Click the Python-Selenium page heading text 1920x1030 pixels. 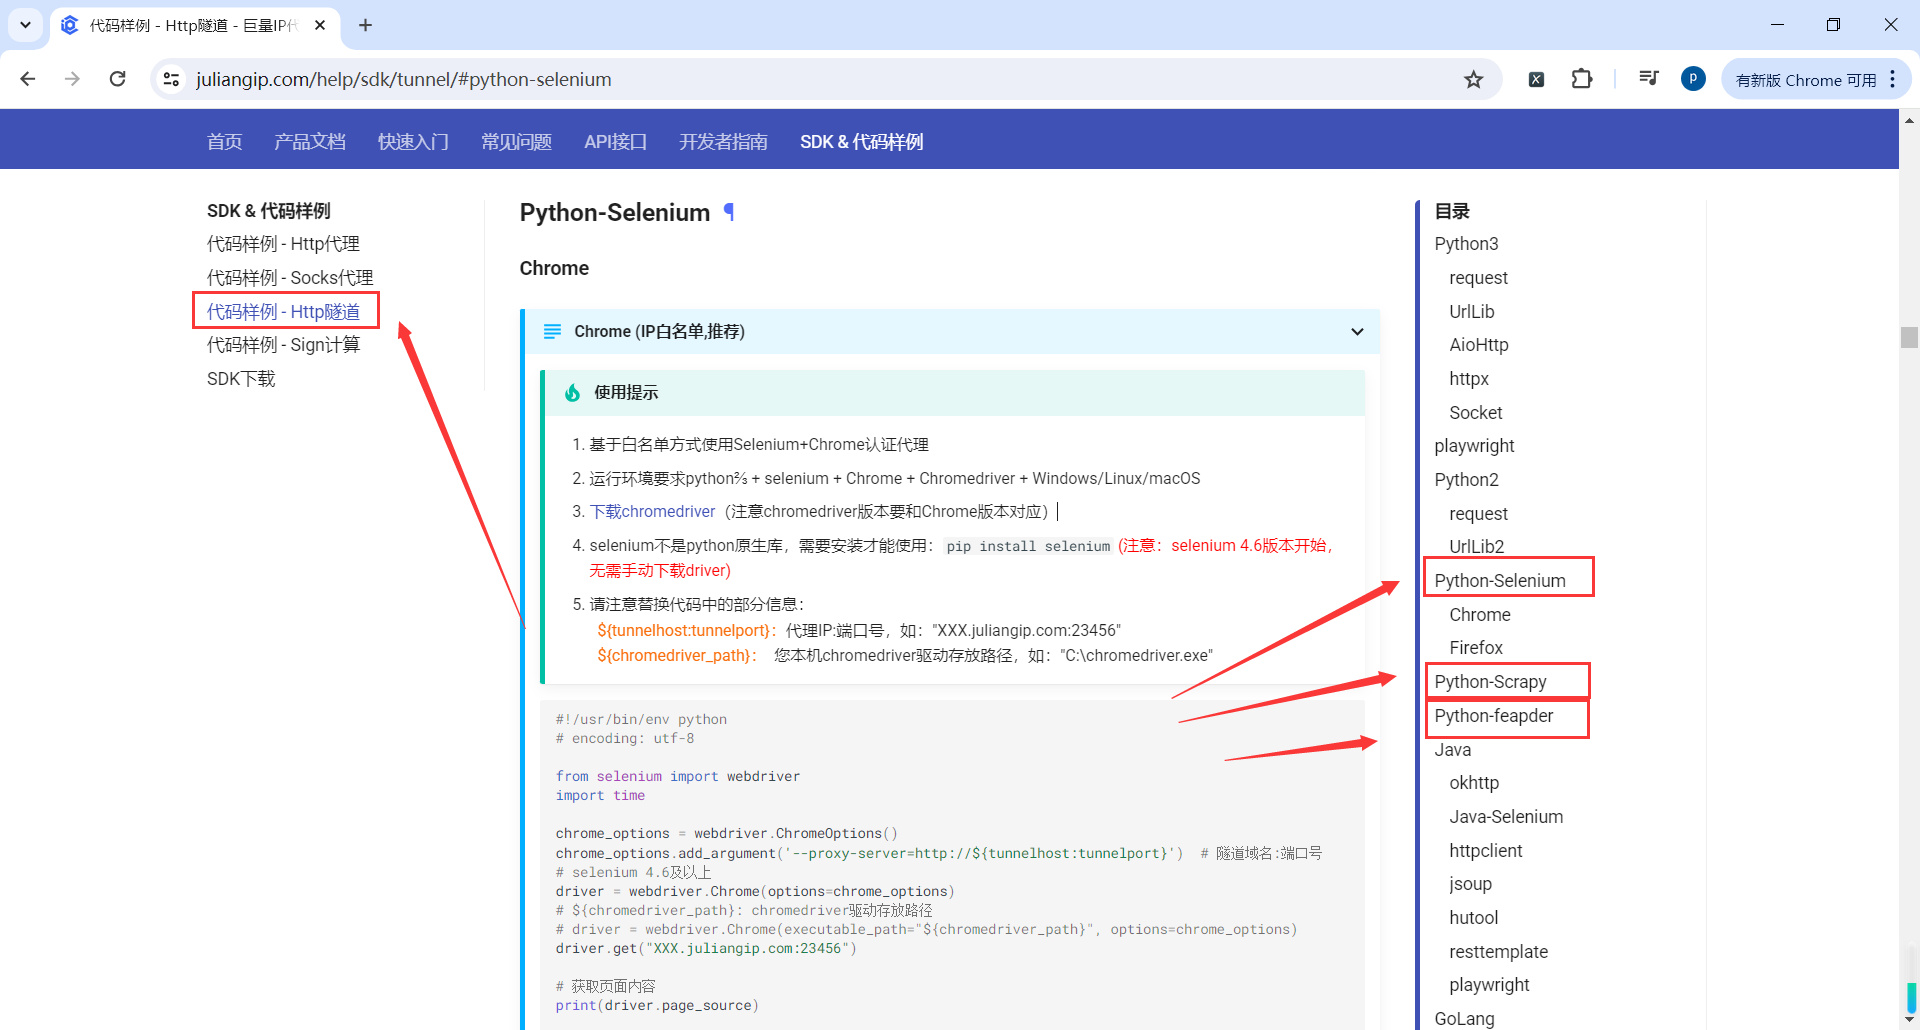(615, 212)
